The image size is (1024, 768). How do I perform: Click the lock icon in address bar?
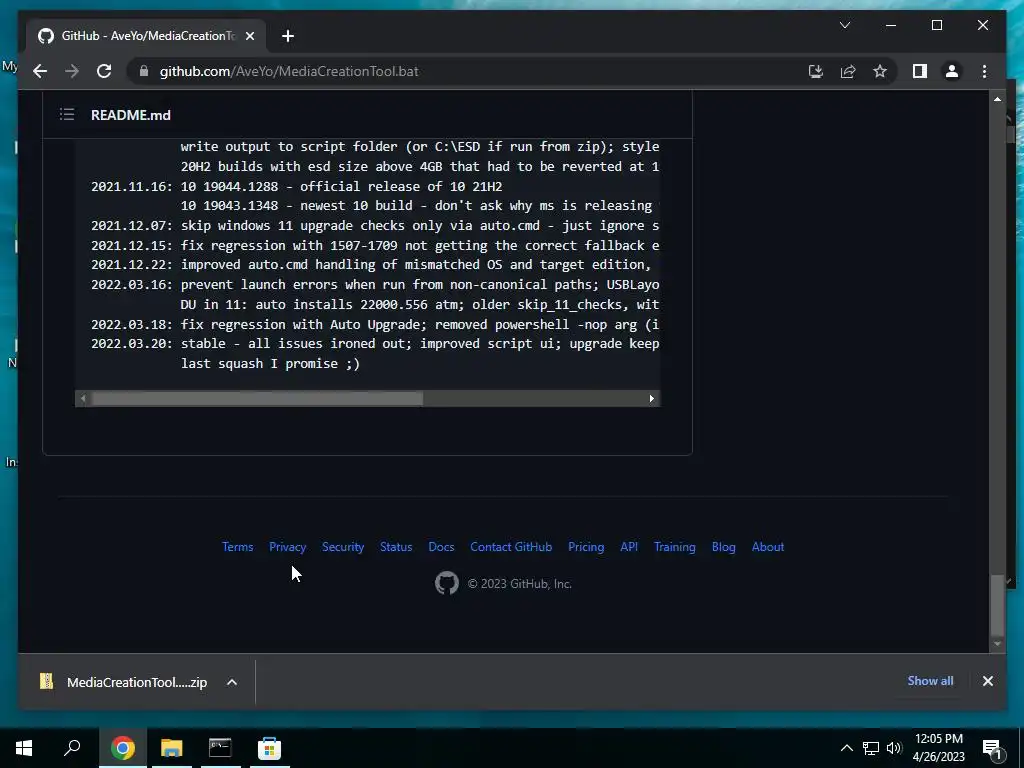click(144, 71)
